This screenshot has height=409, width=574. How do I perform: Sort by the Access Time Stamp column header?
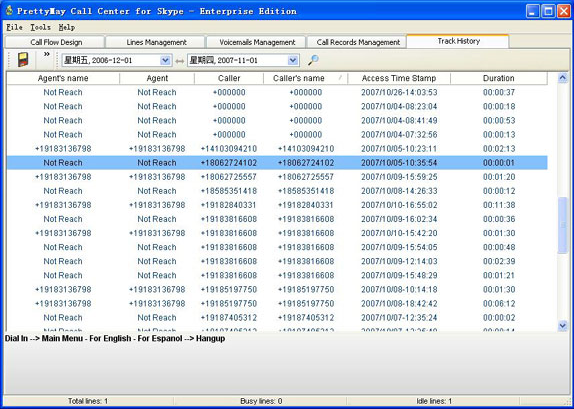(x=399, y=78)
